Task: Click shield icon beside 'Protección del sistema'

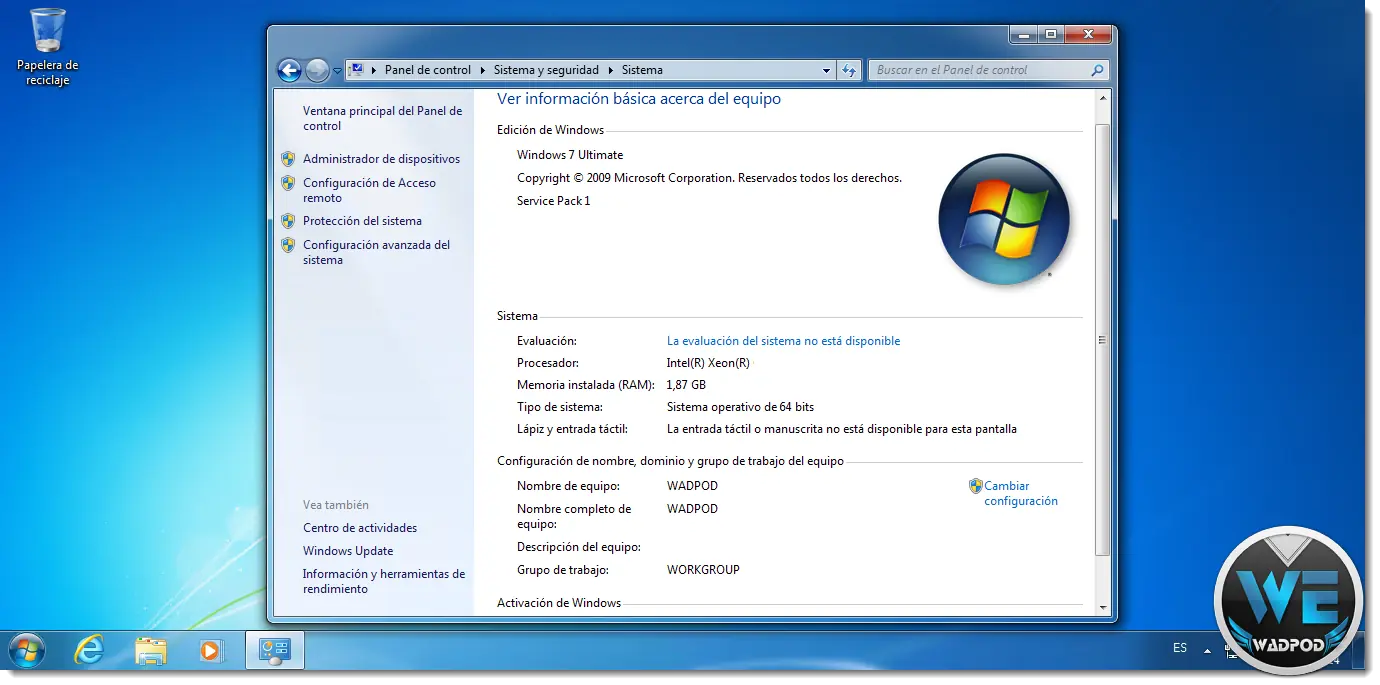Action: (x=288, y=221)
